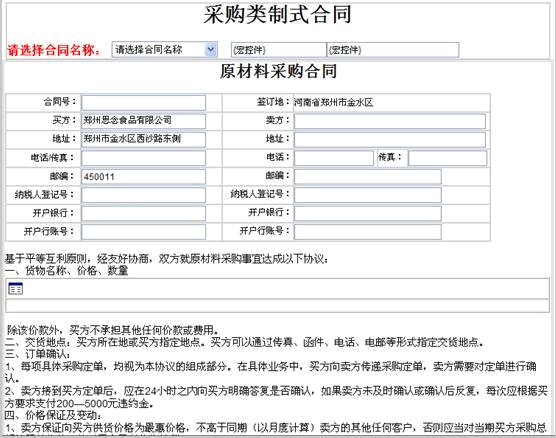Screen dimensions: 556x438
Task: Click the first (宏控件) field
Action: tap(278, 50)
